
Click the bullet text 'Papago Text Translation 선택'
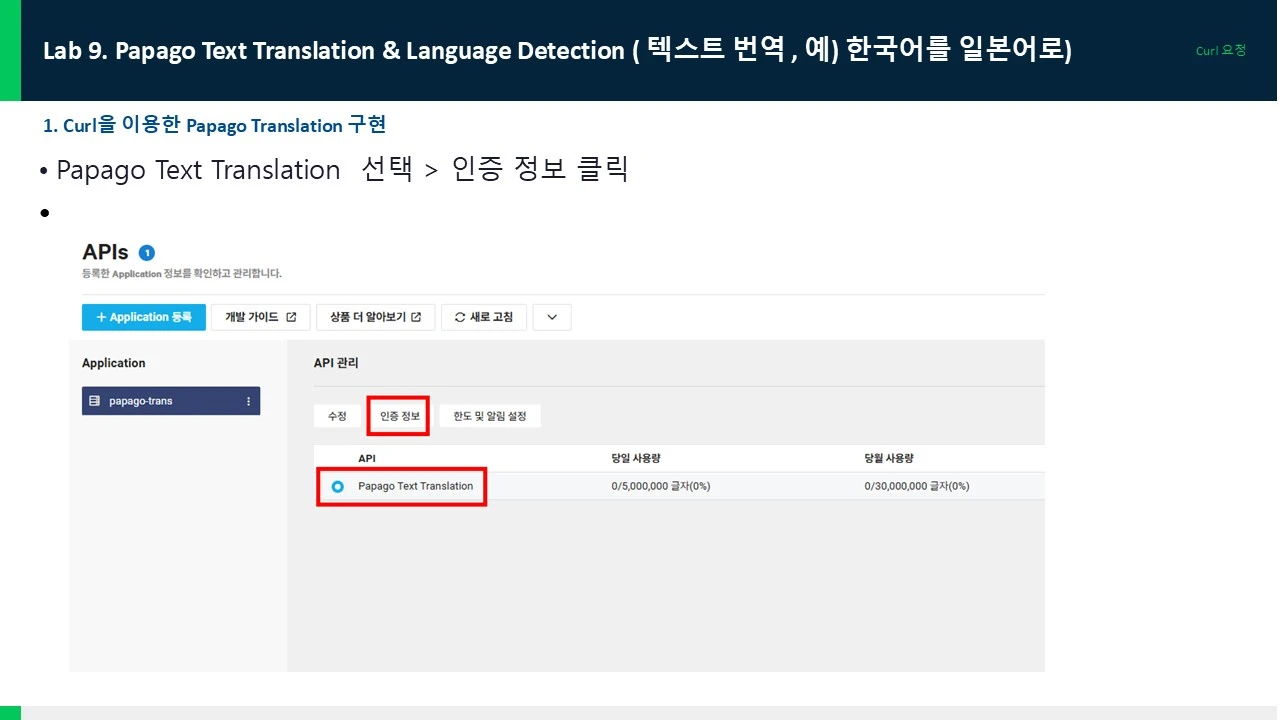234,170
